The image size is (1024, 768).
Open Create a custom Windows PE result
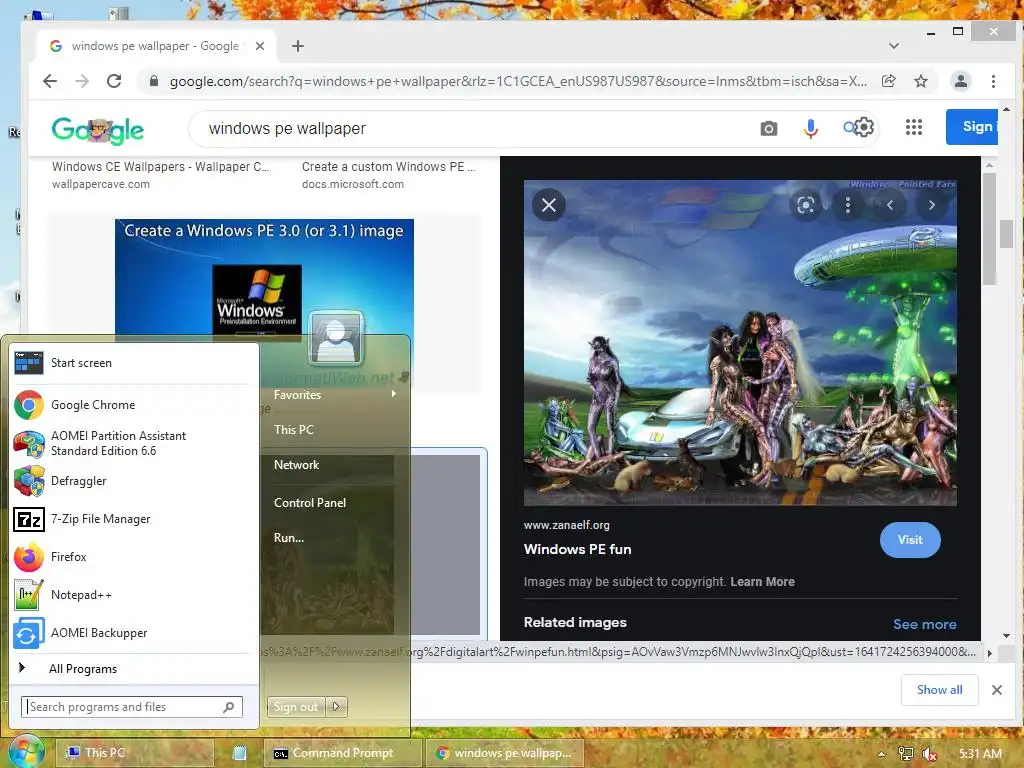pyautogui.click(x=389, y=167)
